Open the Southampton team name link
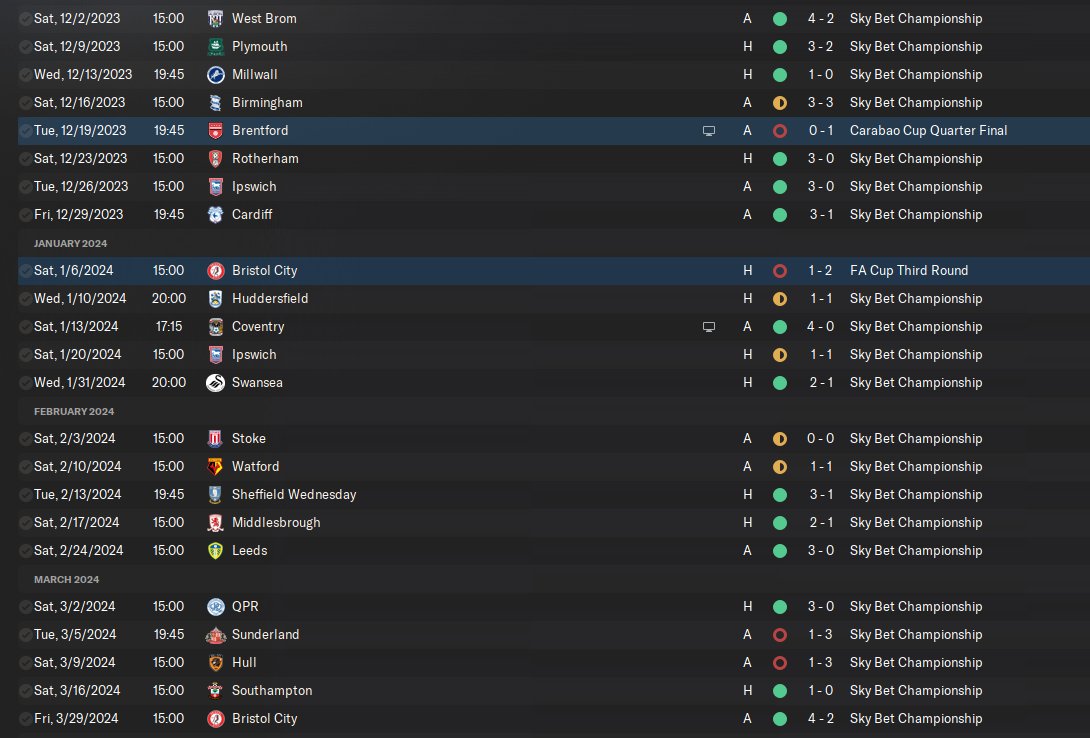The width and height of the screenshot is (1090, 738). [272, 691]
